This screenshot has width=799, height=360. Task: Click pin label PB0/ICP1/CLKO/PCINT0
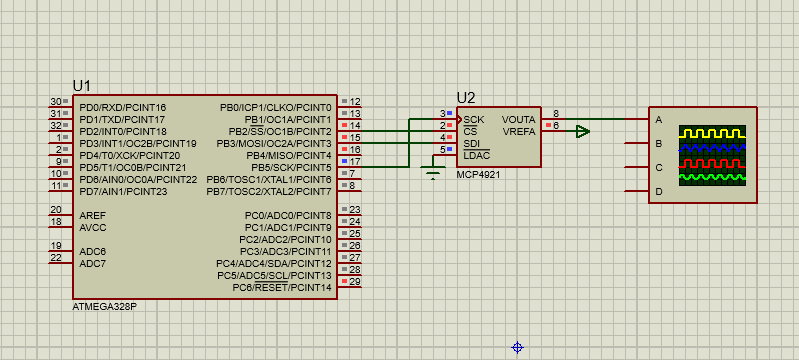(276, 108)
